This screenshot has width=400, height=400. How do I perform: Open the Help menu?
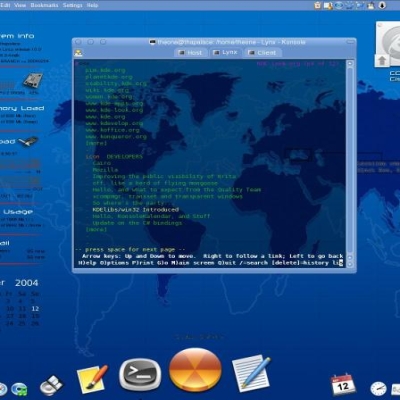tap(92, 5)
